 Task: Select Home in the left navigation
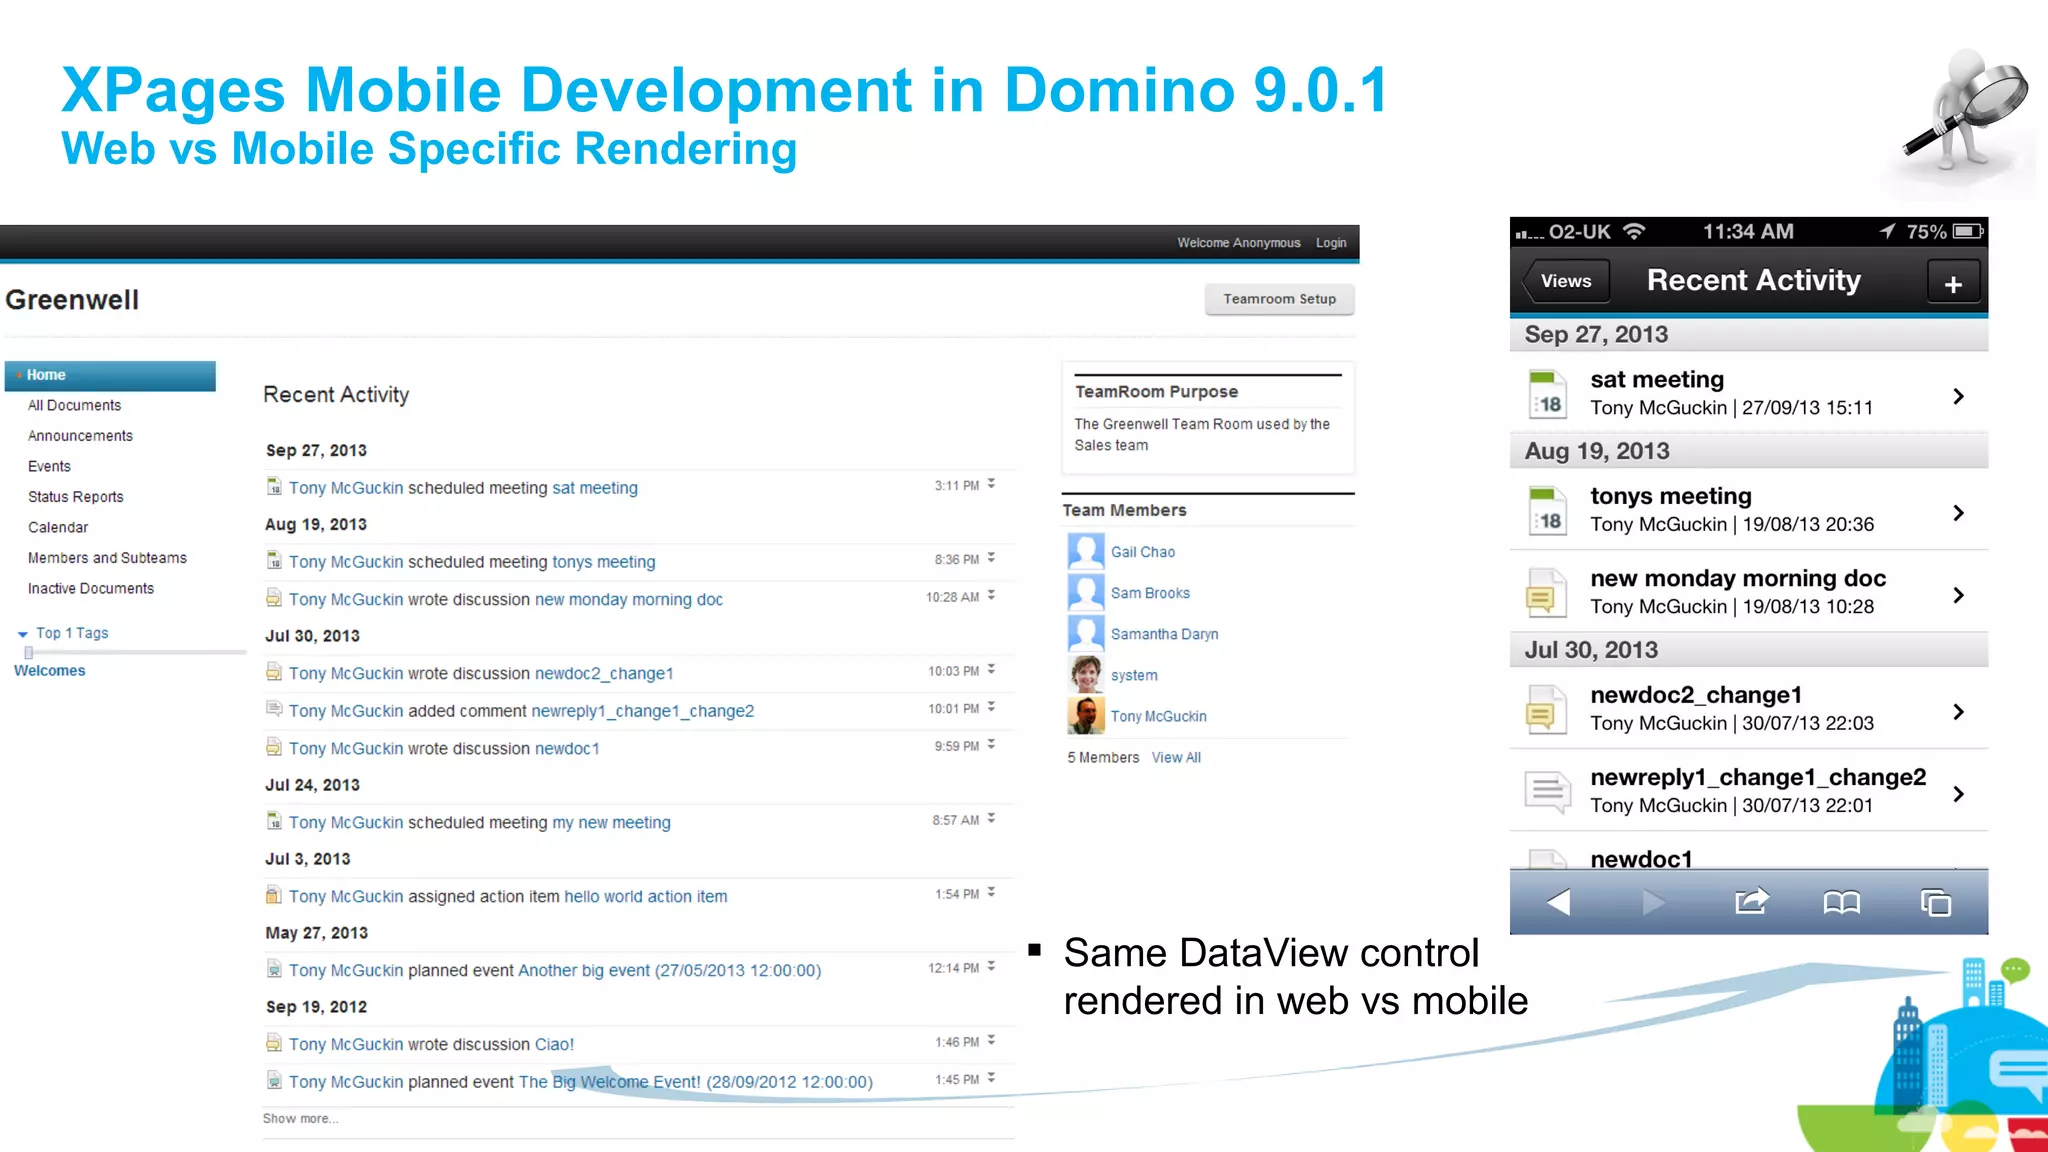click(110, 375)
